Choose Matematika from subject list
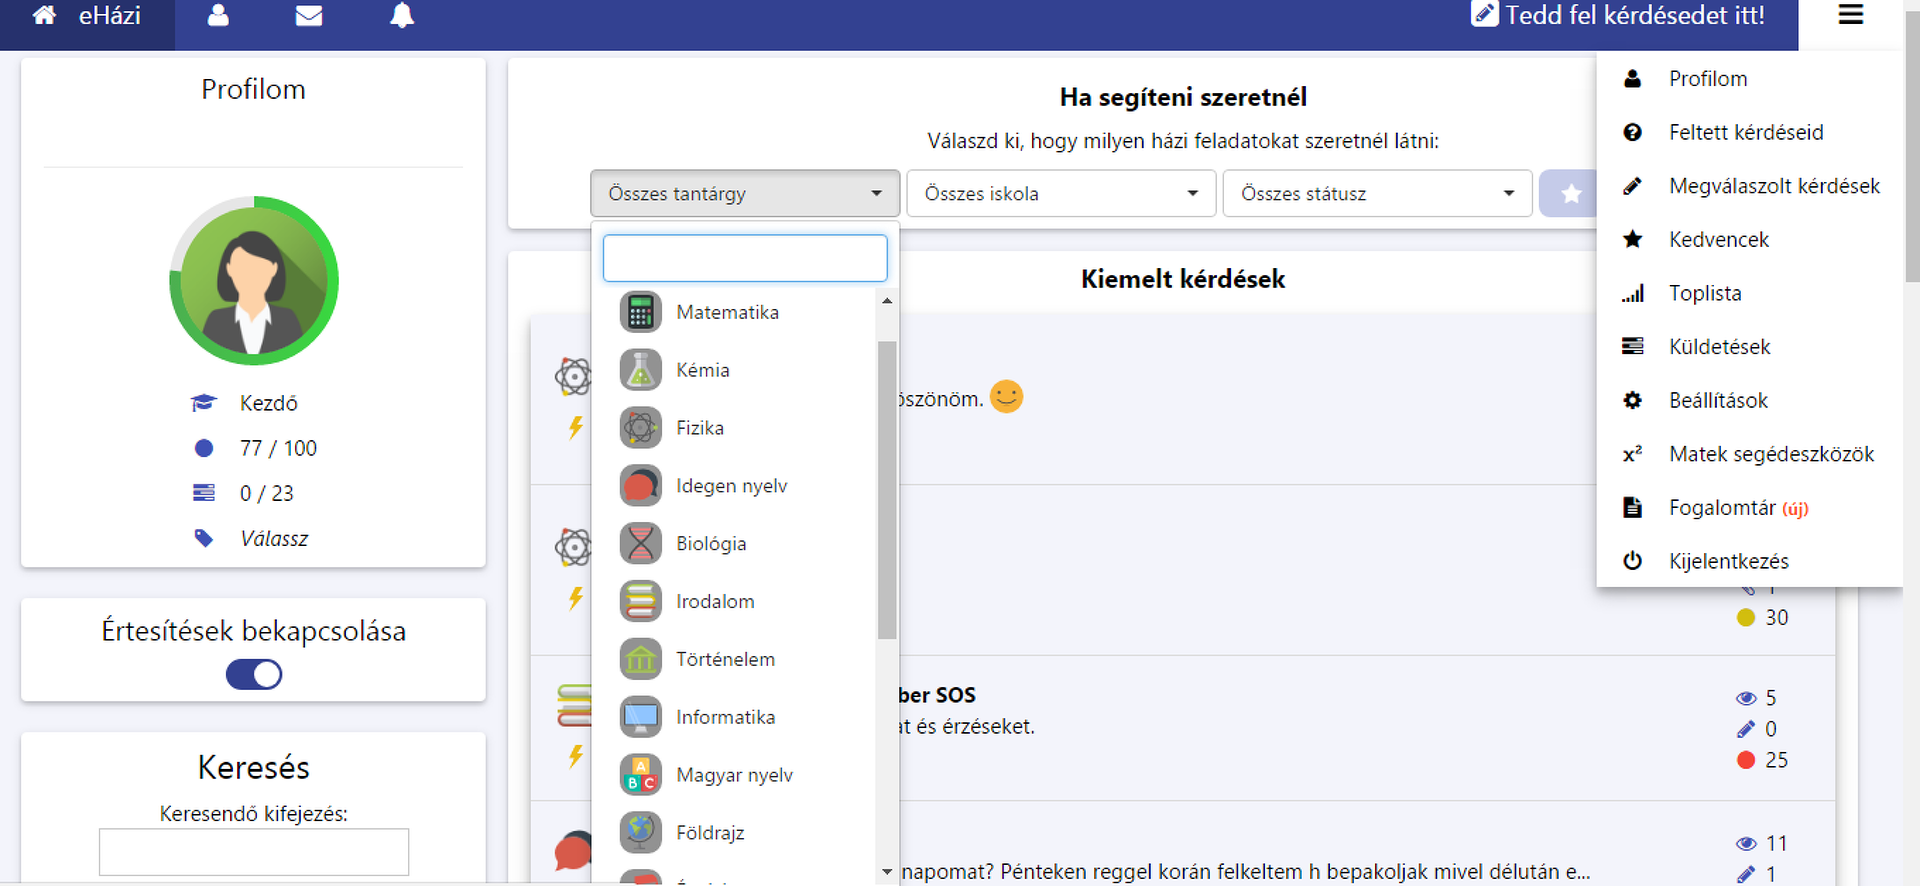1920x886 pixels. [727, 312]
